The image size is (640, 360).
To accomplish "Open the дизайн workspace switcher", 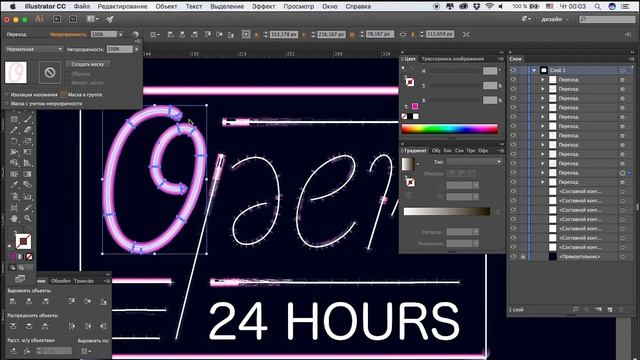I will (555, 19).
